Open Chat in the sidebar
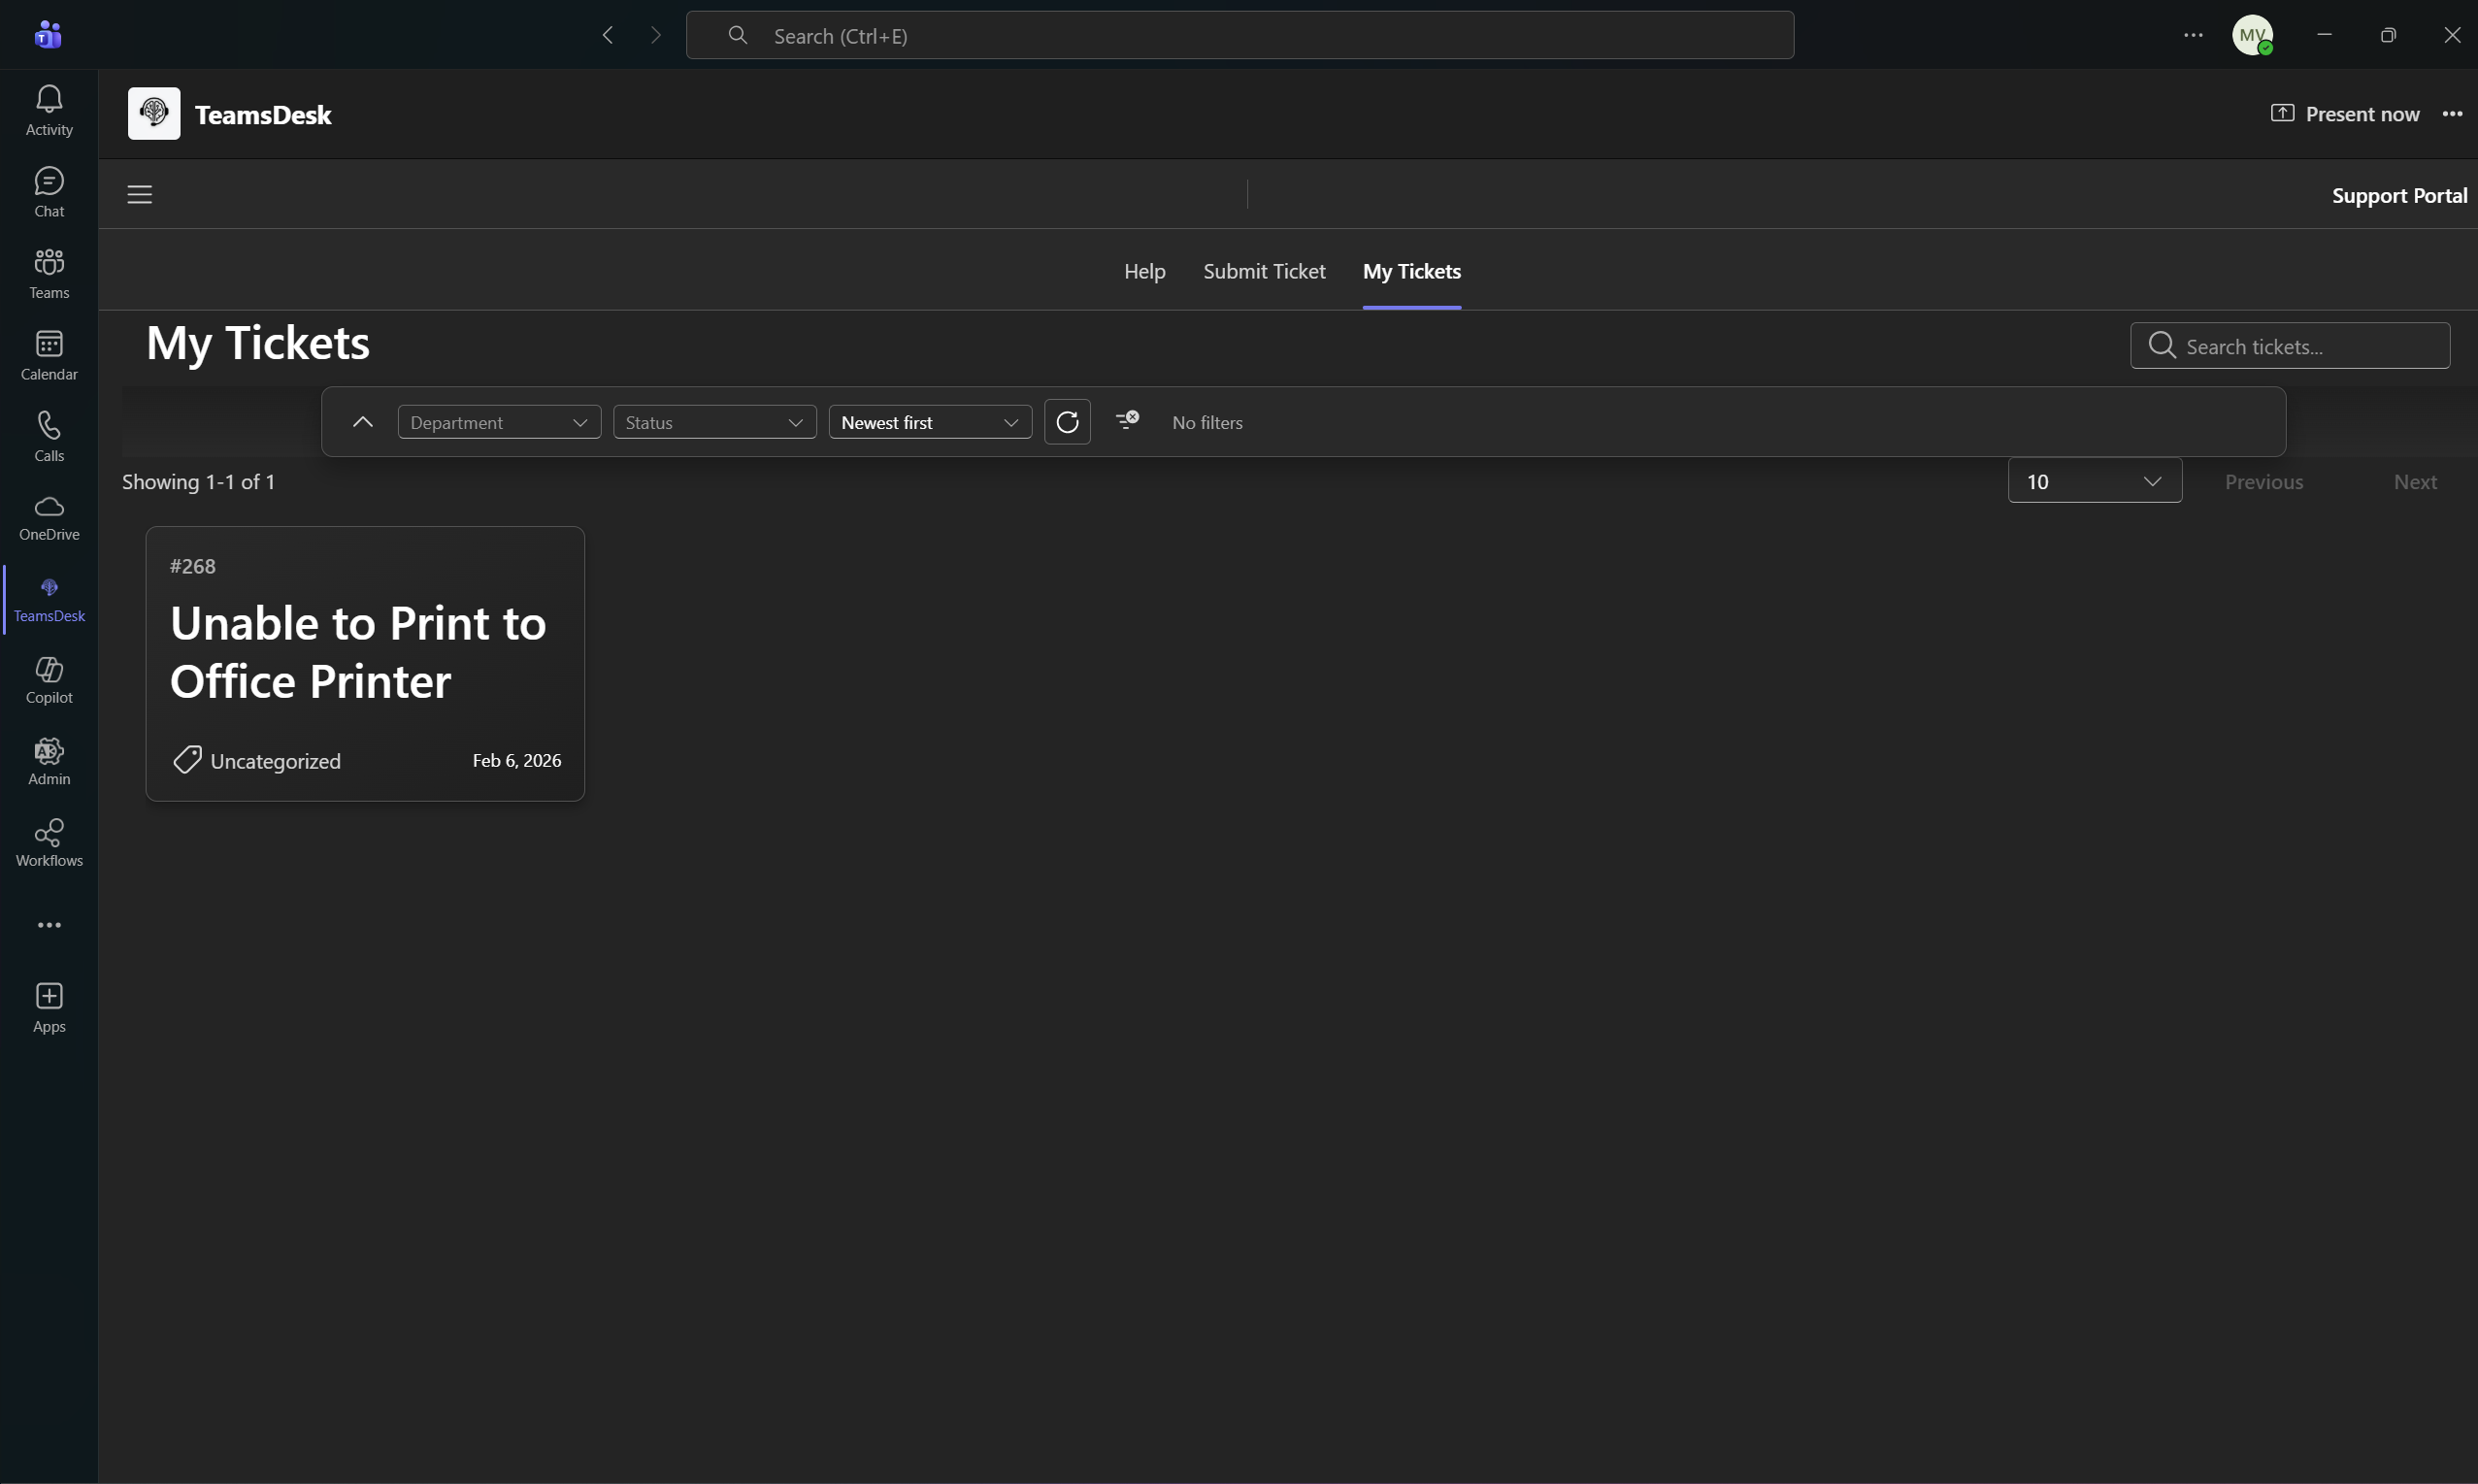Image resolution: width=2478 pixels, height=1484 pixels. click(x=49, y=191)
